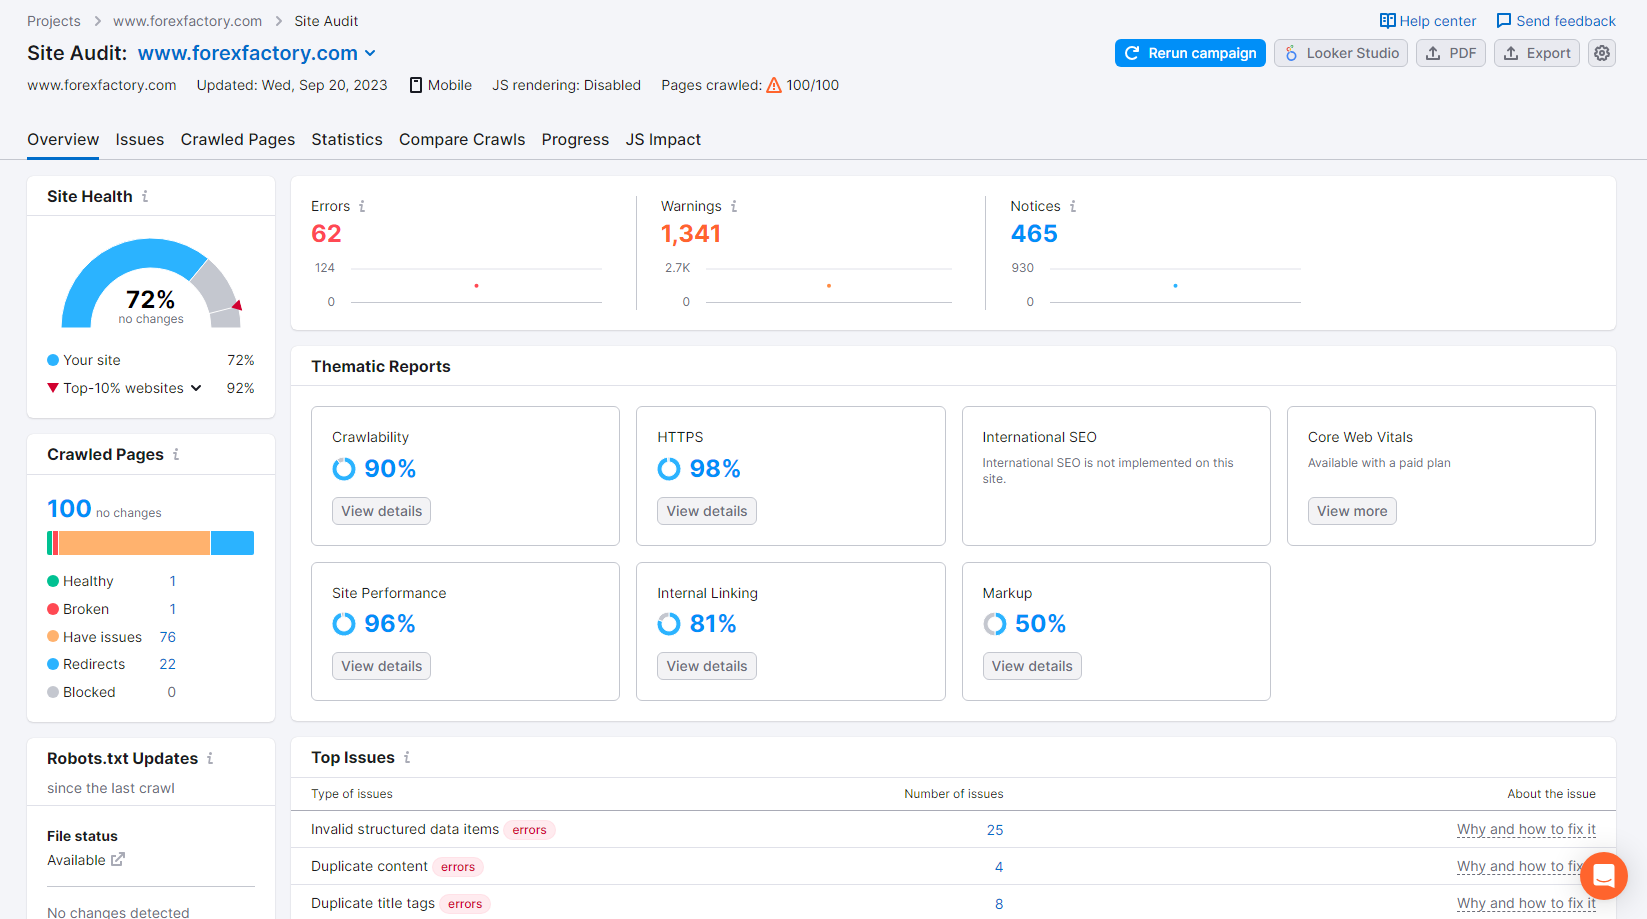Click the blue Redirects bar segment
This screenshot has height=919, width=1647.
tap(232, 543)
